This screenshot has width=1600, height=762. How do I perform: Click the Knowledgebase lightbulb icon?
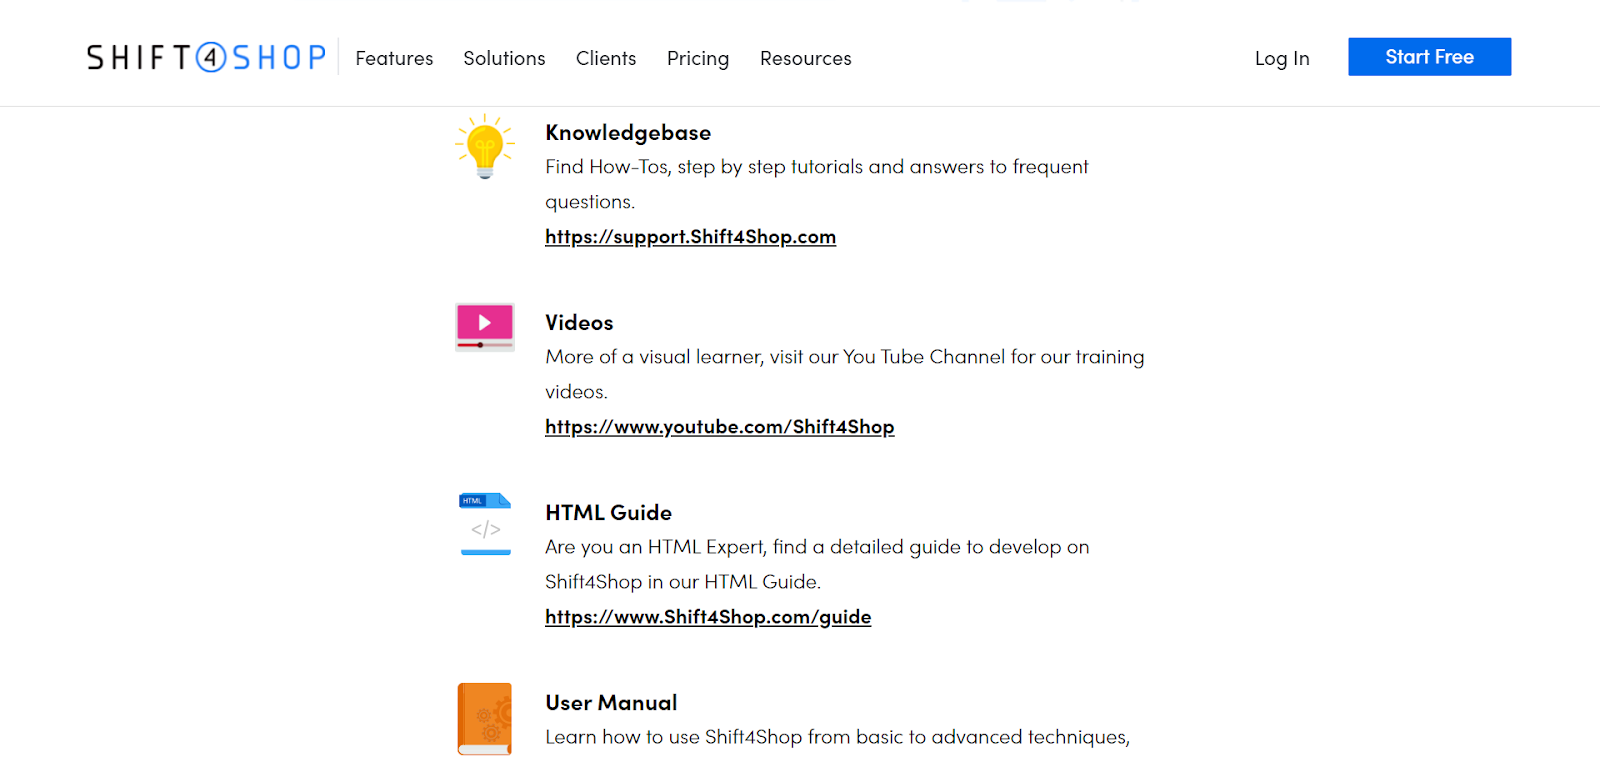click(485, 146)
